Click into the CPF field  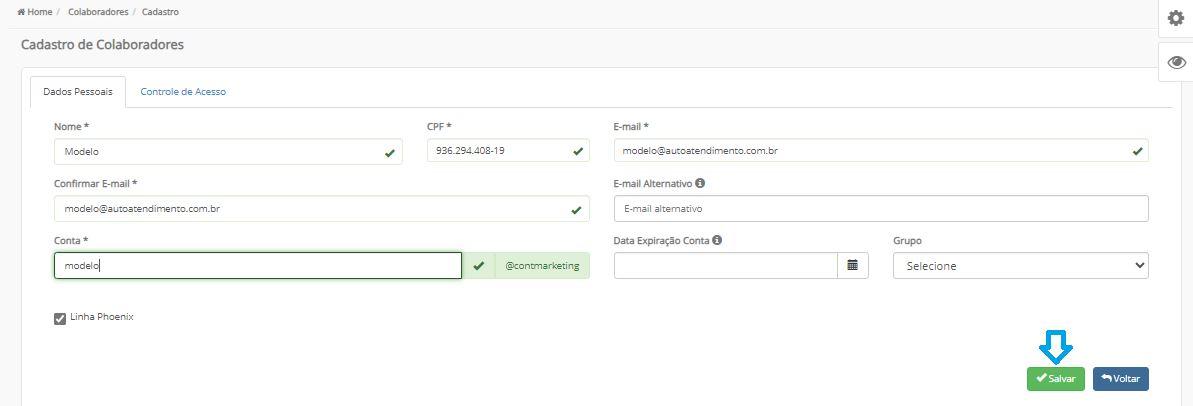[x=508, y=151]
